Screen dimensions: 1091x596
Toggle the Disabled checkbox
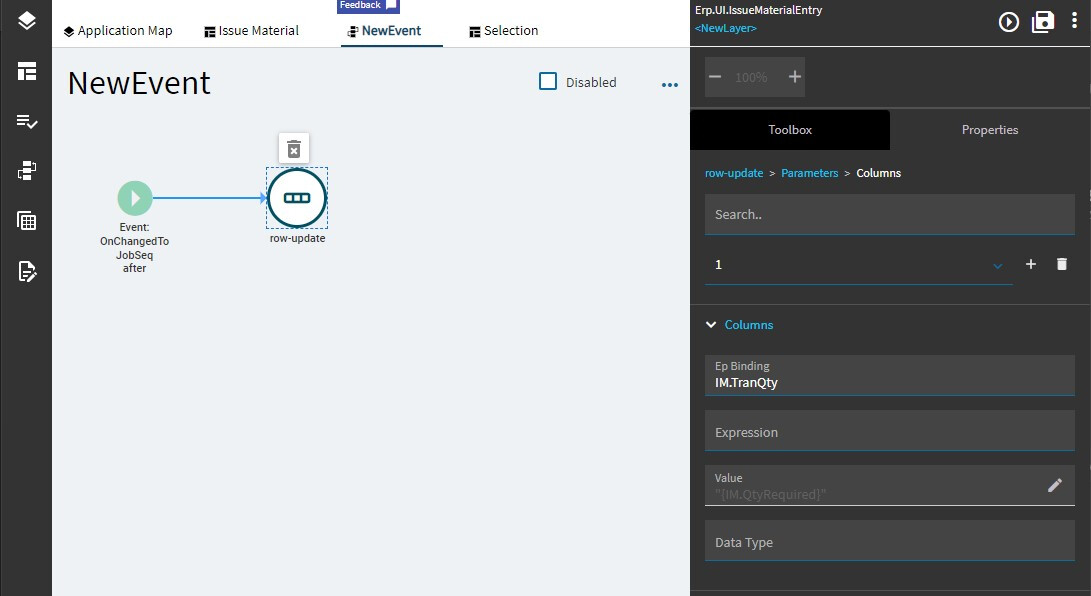pyautogui.click(x=548, y=82)
